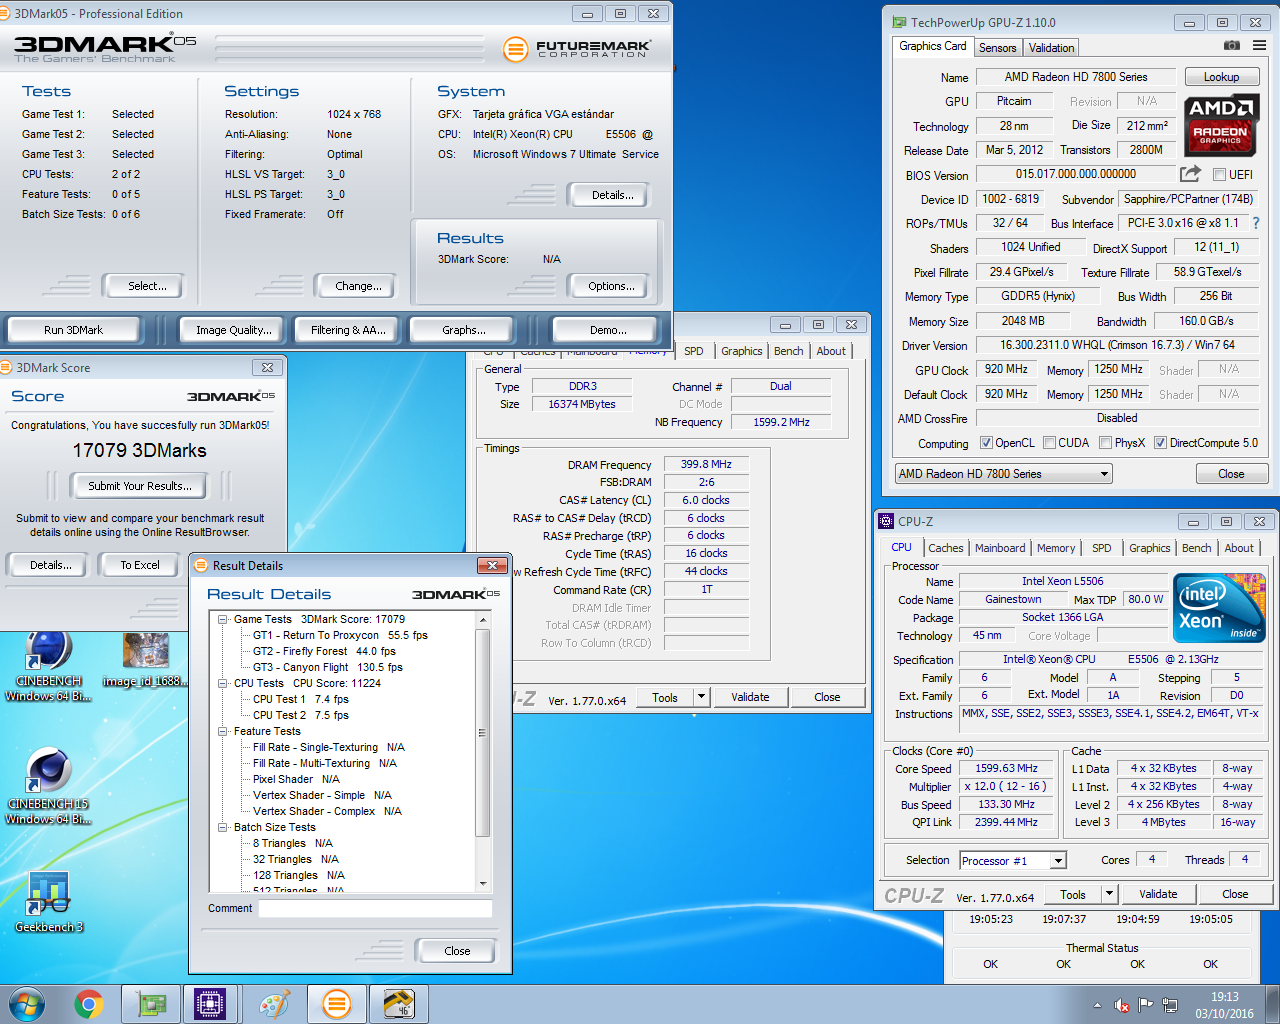Screen dimensions: 1280x1024
Task: Switch to 3DMark05 orange taskbar icon
Action: (337, 1004)
